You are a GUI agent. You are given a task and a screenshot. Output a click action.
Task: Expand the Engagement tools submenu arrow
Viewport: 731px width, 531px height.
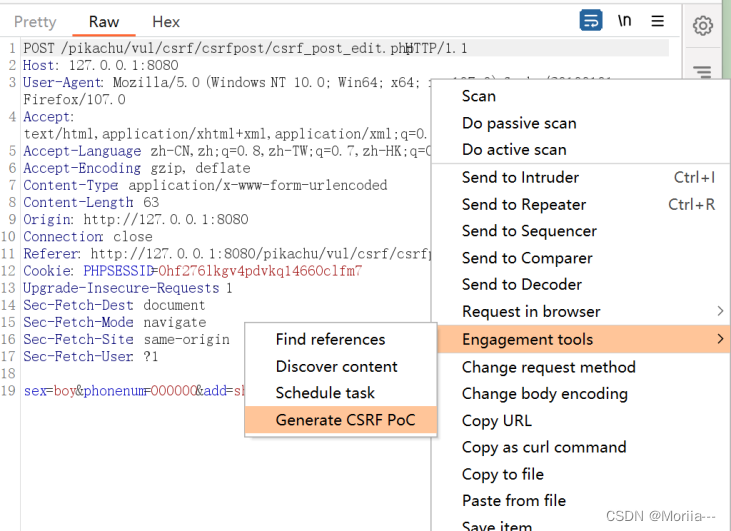point(720,339)
